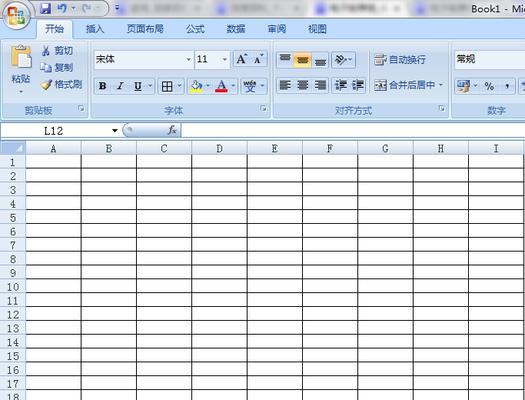Viewport: 525px width, 400px height.
Task: Click the decrease indent icon
Action: coord(341,86)
